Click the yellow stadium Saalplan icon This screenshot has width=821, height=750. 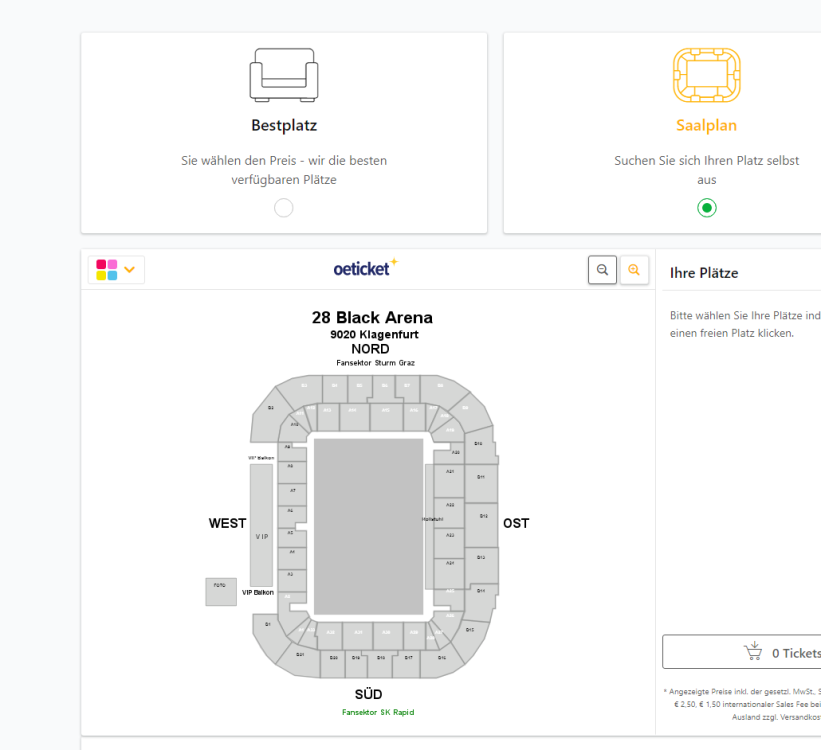point(706,74)
